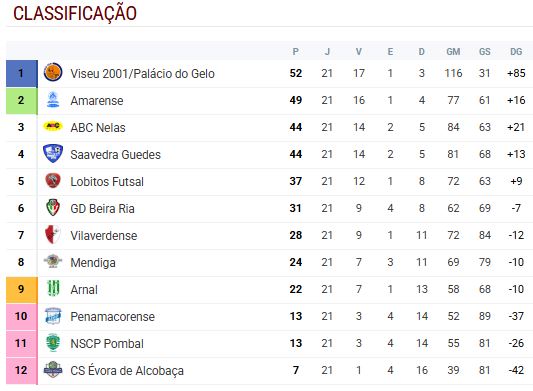Click the CS Évora de Alcobaça crest
Viewport: 533px width, 391px height.
click(53, 370)
